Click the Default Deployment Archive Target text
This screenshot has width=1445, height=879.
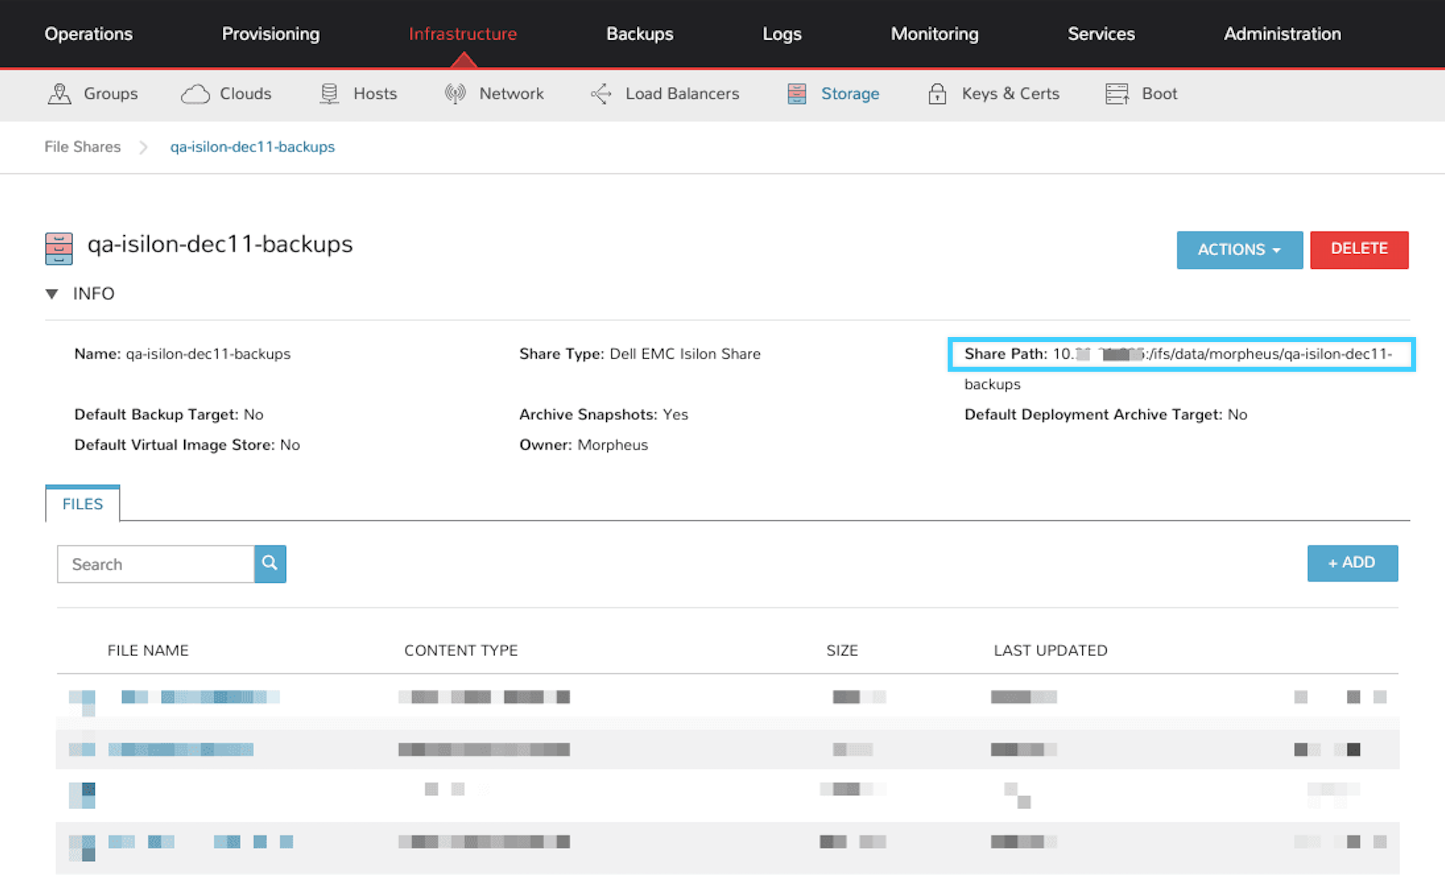(x=1105, y=415)
